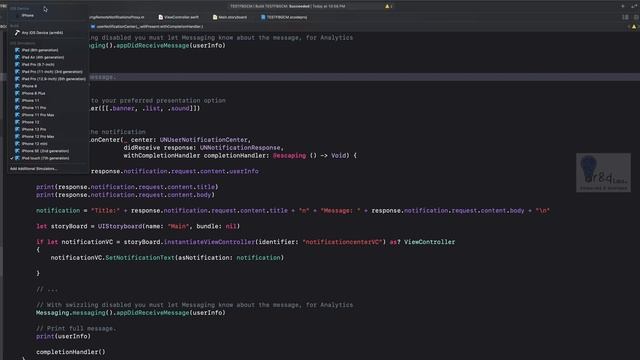Screen dimensions: 640x360
Task: Click the 'if let notificationVC' line
Action: 245,242
